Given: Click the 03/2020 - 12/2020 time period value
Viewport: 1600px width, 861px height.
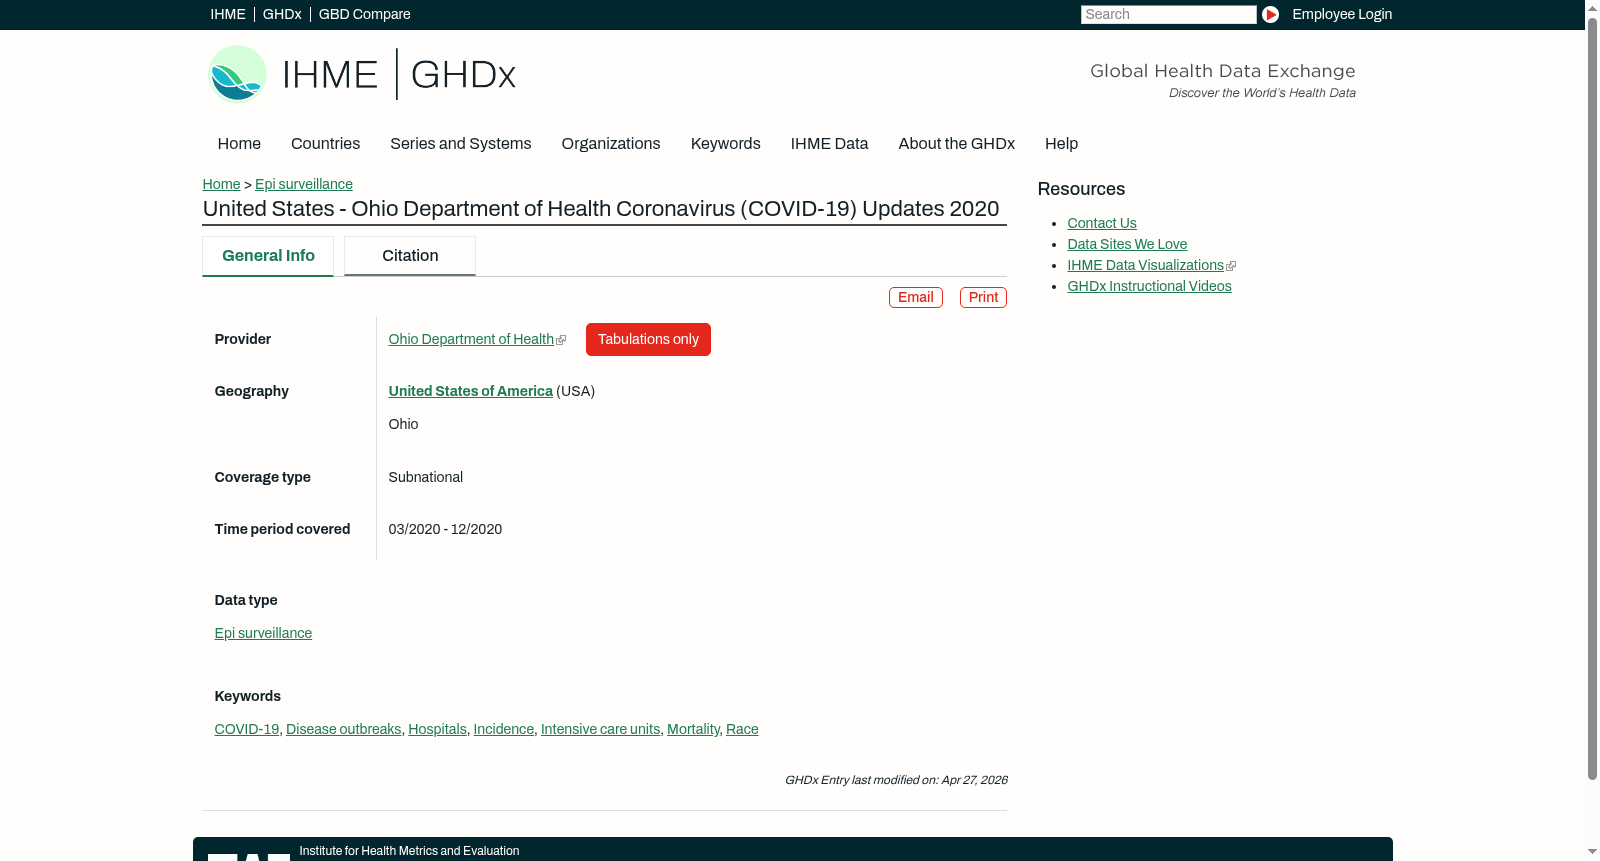Looking at the screenshot, I should [x=445, y=529].
